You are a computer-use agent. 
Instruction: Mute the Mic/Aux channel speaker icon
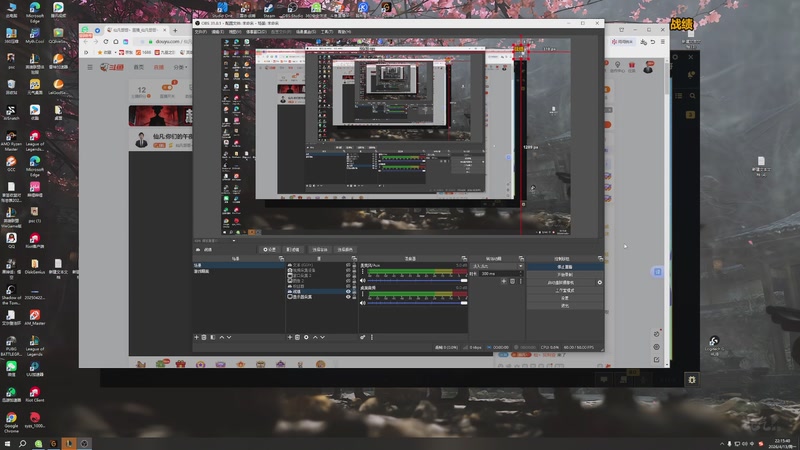[362, 280]
